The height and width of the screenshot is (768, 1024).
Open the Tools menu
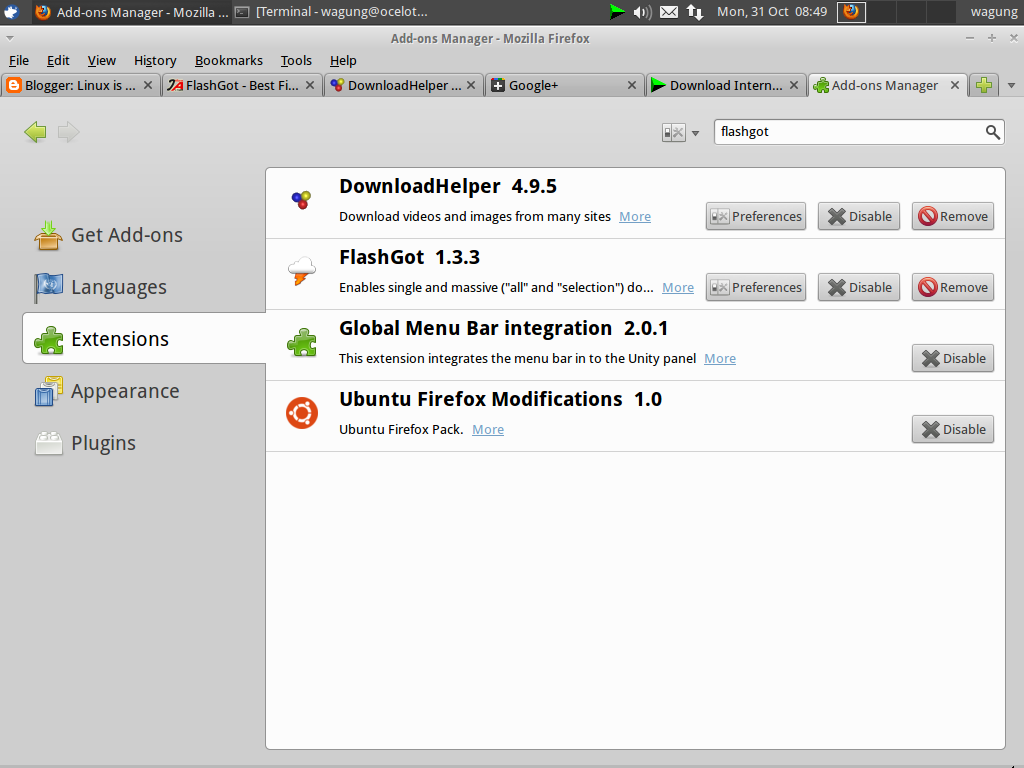point(296,61)
